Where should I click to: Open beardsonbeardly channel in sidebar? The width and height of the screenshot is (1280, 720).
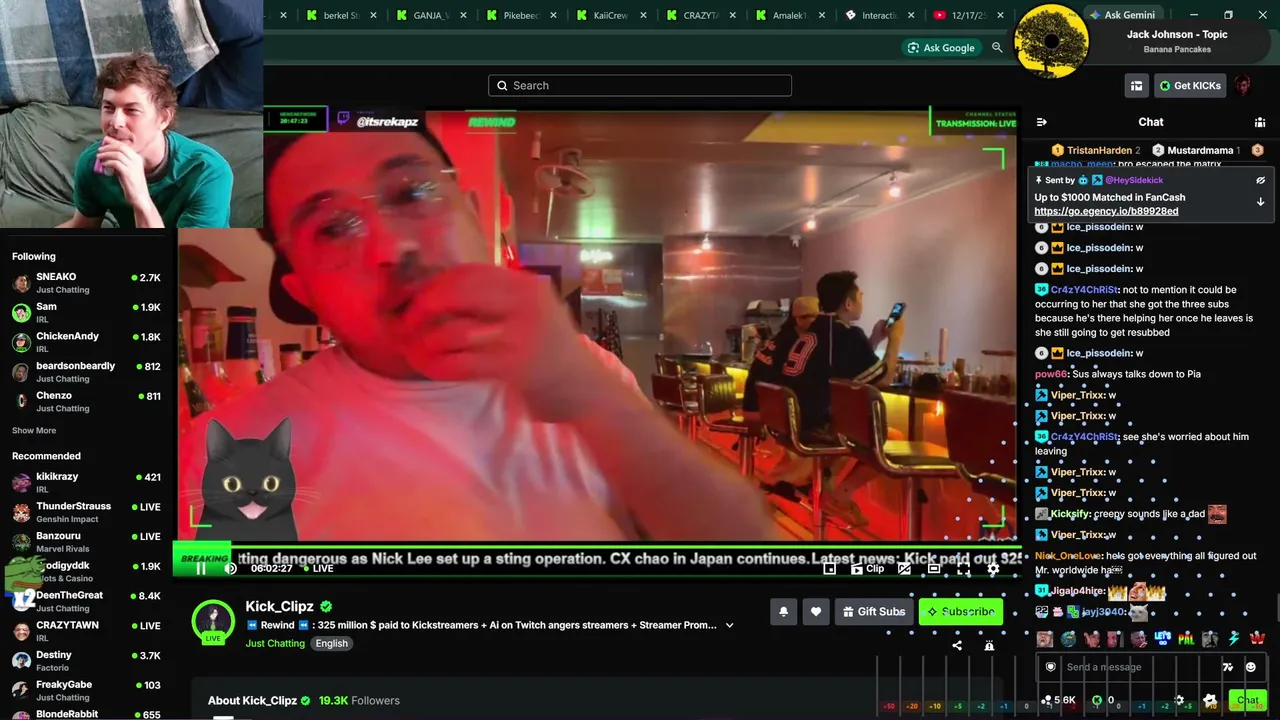[x=86, y=372]
